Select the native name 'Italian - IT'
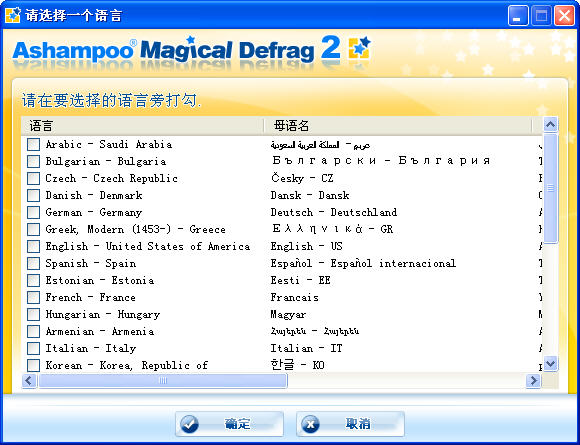Screen dimensions: 580x445 [306, 348]
